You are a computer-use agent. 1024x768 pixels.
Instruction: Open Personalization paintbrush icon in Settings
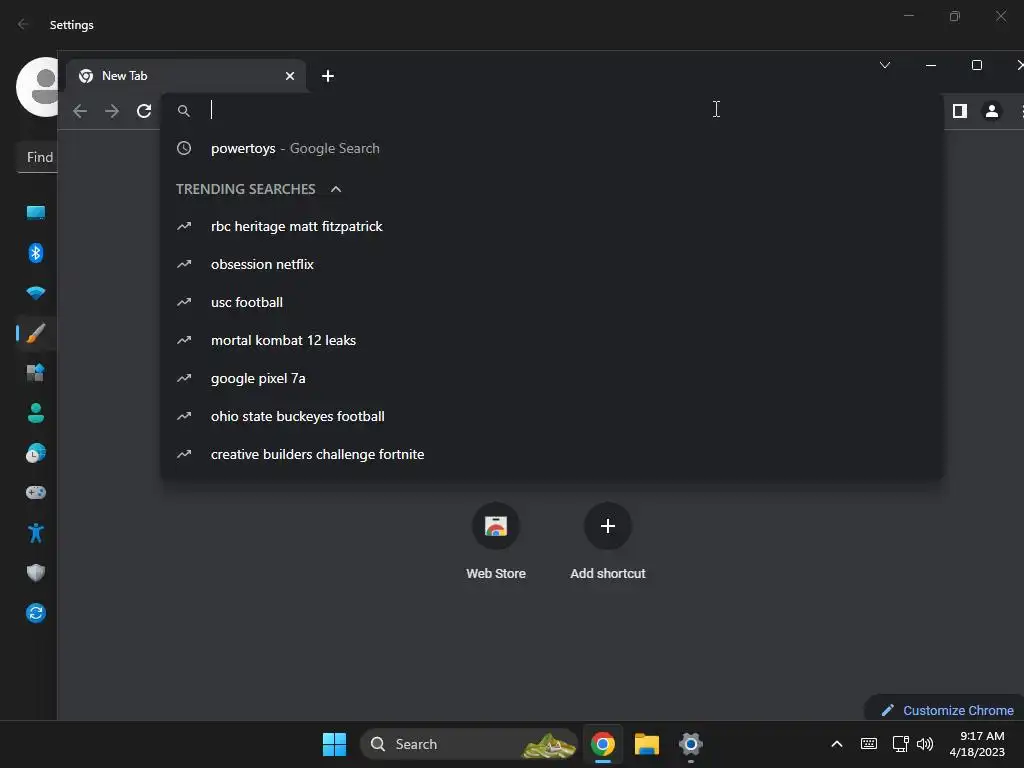click(36, 333)
